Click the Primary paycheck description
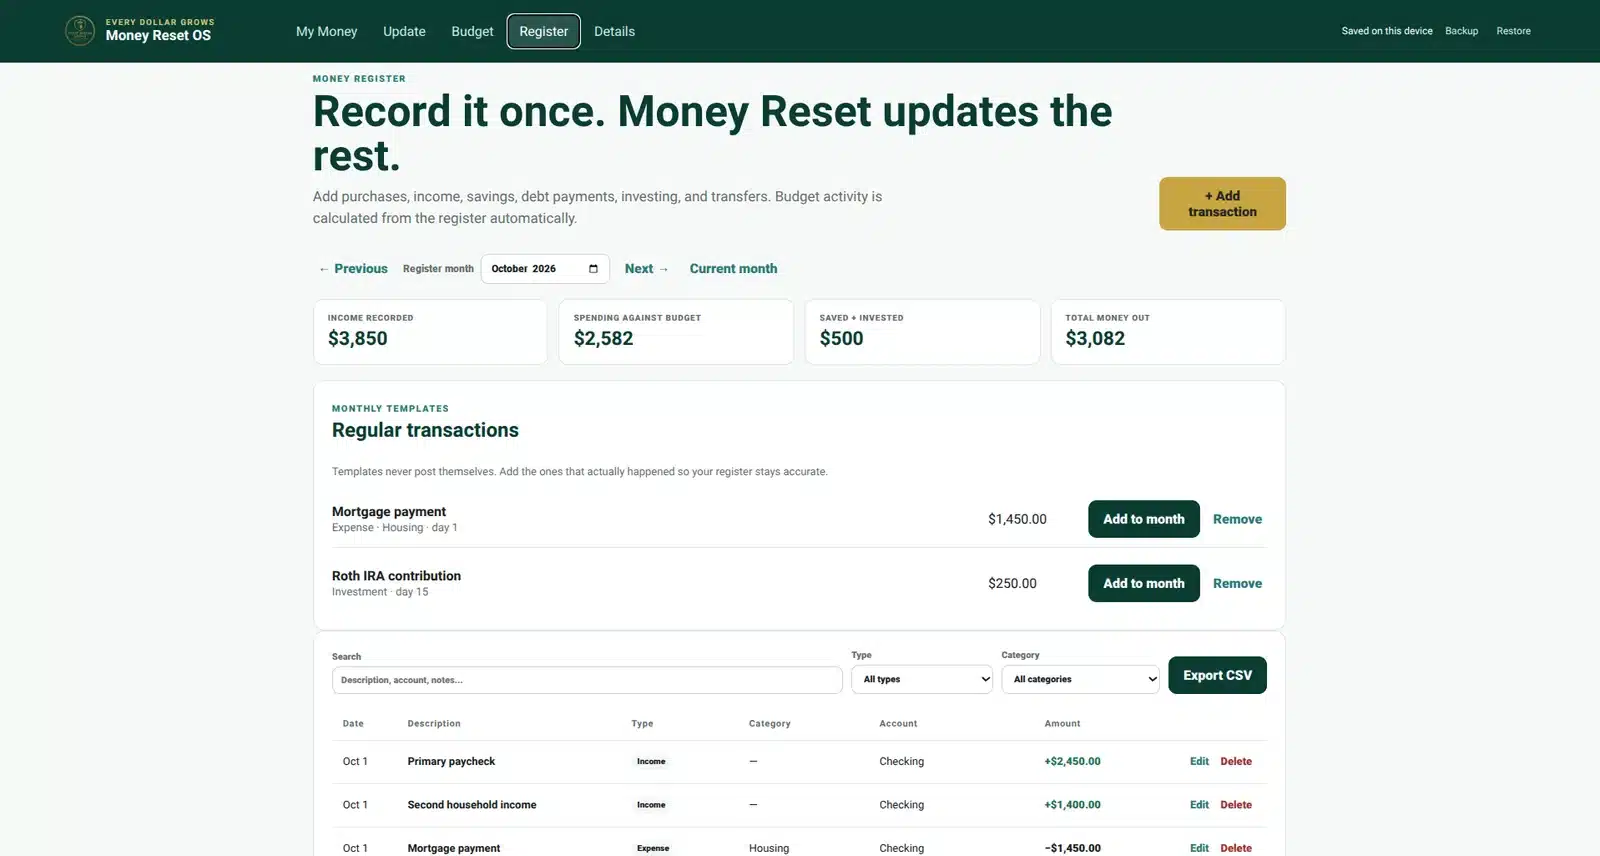This screenshot has width=1600, height=856. (x=451, y=762)
